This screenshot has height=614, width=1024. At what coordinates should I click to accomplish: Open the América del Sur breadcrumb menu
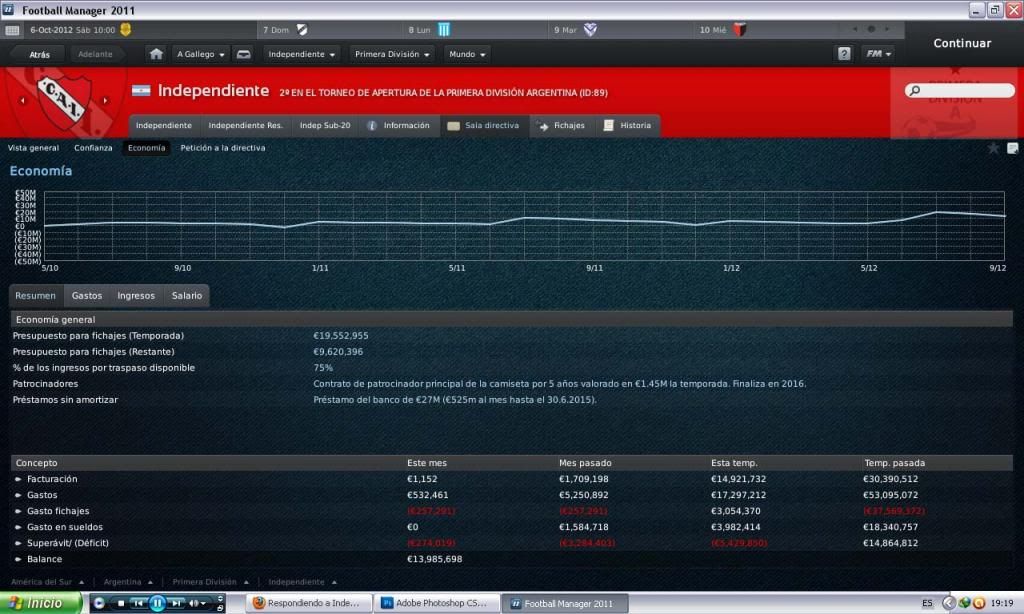coord(48,582)
